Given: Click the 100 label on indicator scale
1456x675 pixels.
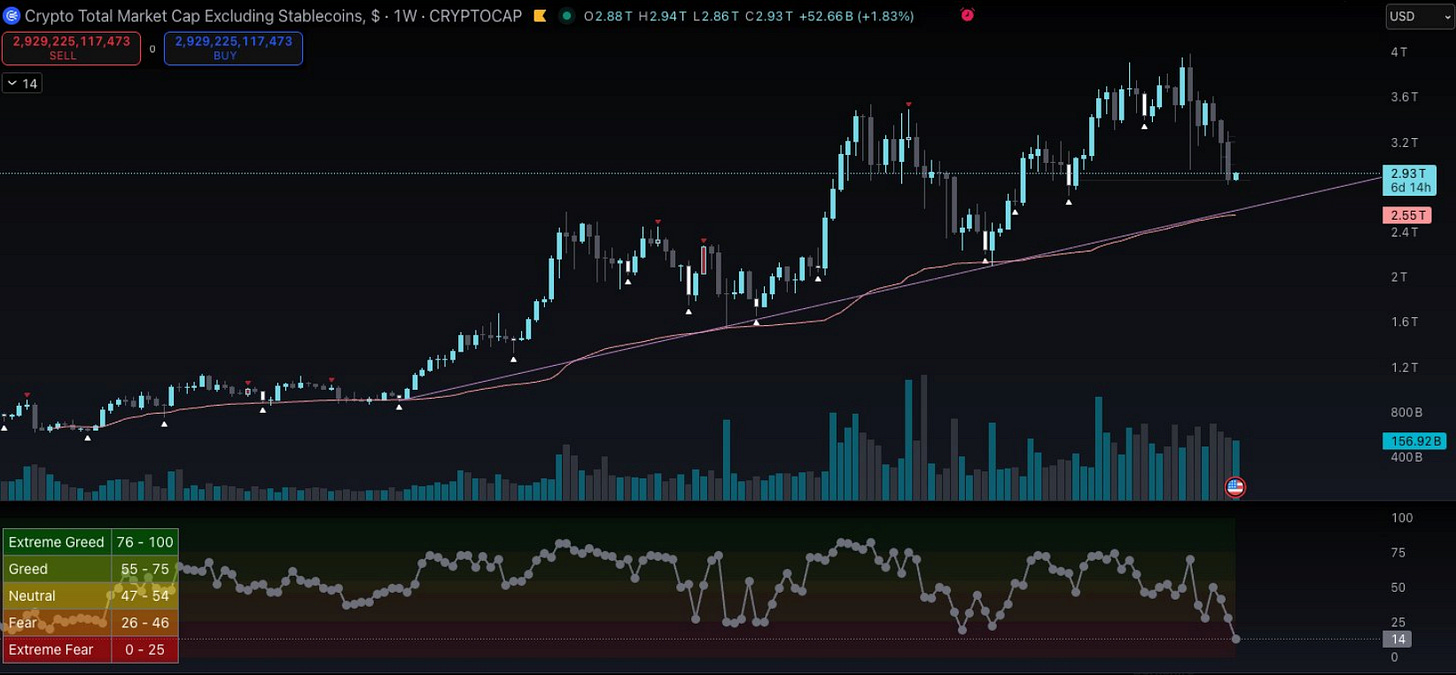Looking at the screenshot, I should pos(1403,518).
